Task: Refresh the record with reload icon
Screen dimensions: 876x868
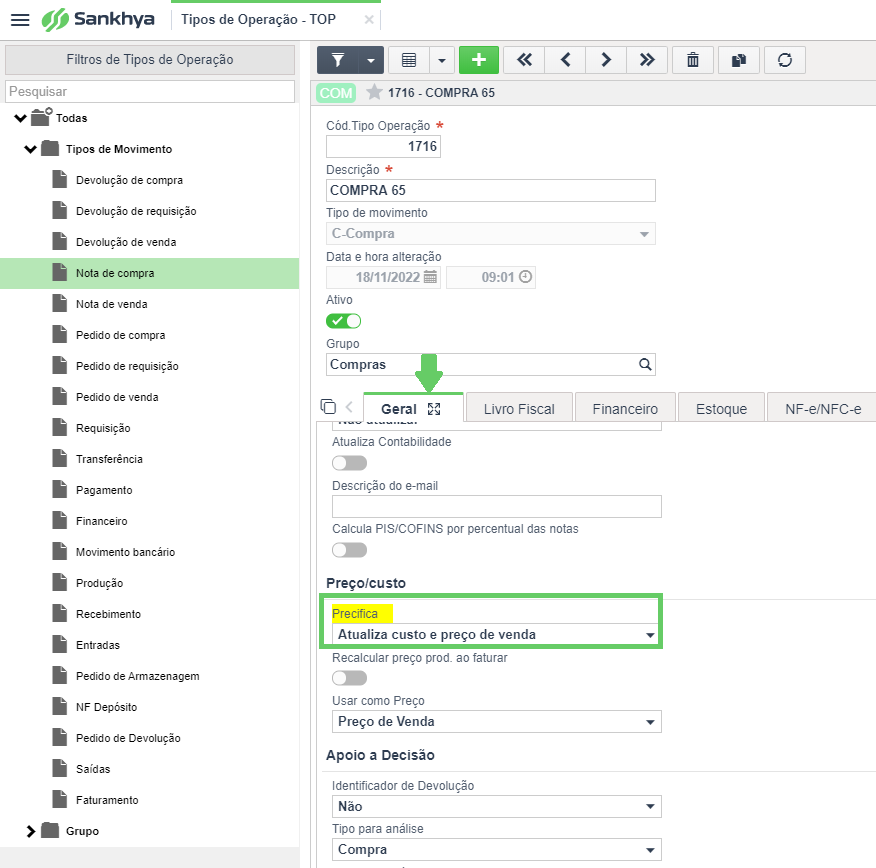Action: tap(785, 60)
